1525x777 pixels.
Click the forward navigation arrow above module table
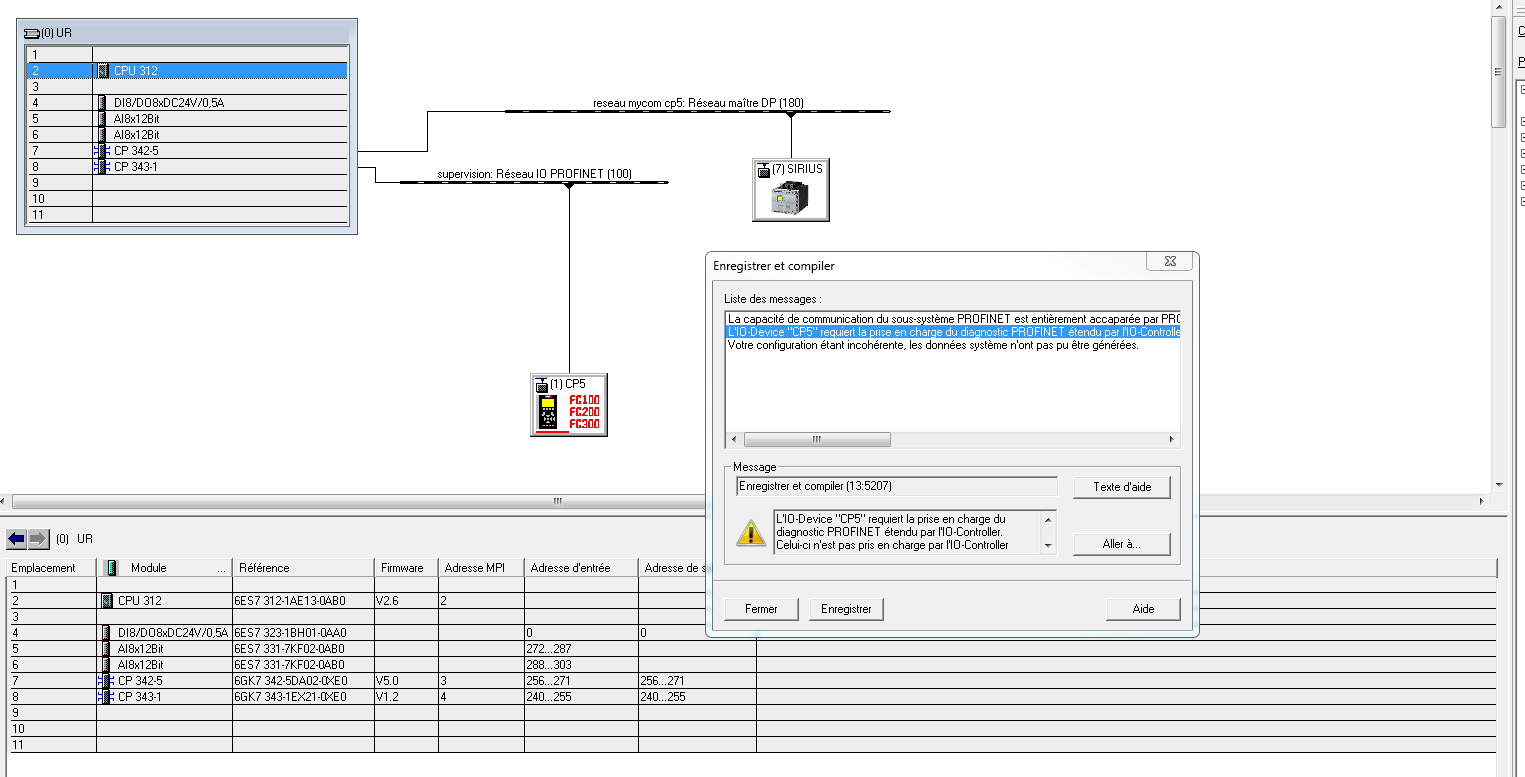(38, 539)
